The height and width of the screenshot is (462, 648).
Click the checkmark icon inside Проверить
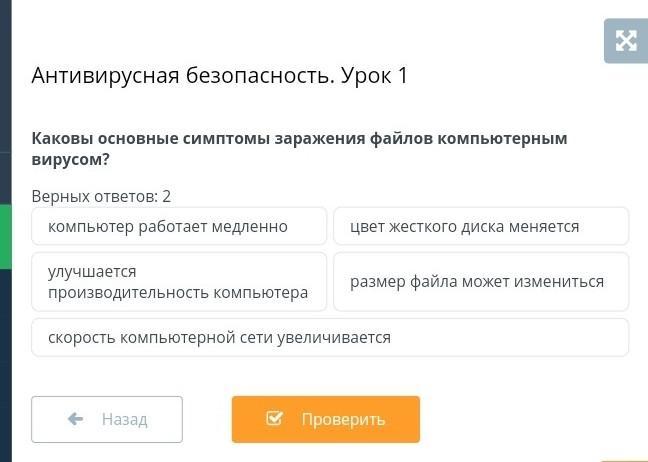pyautogui.click(x=275, y=419)
